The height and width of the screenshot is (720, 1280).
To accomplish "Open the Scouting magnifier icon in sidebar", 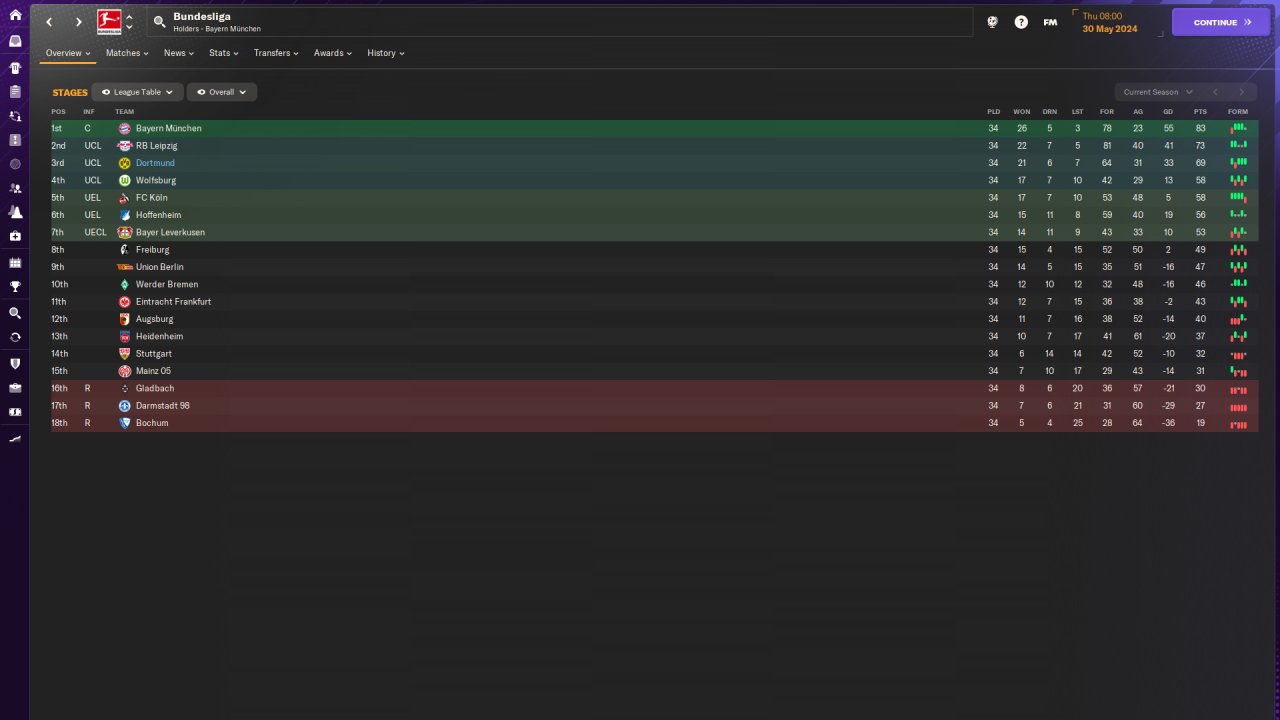I will pos(15,313).
